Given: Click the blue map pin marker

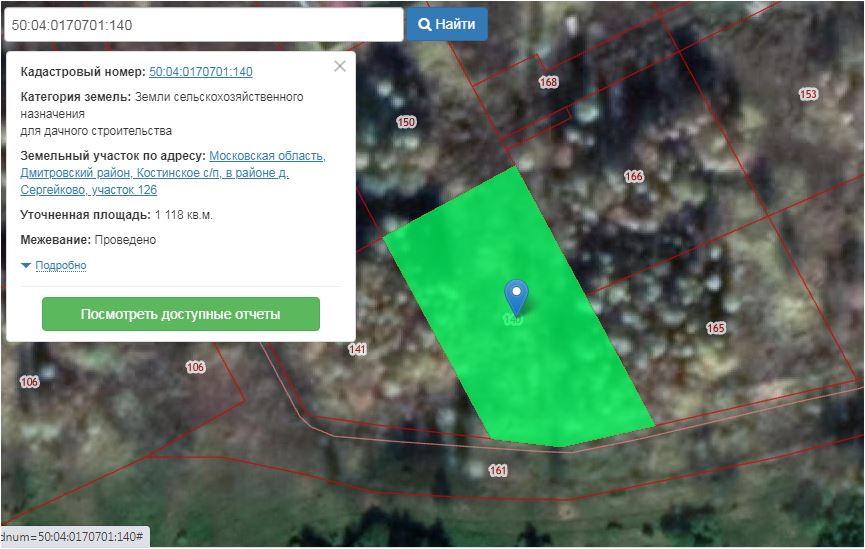Looking at the screenshot, I should point(516,296).
